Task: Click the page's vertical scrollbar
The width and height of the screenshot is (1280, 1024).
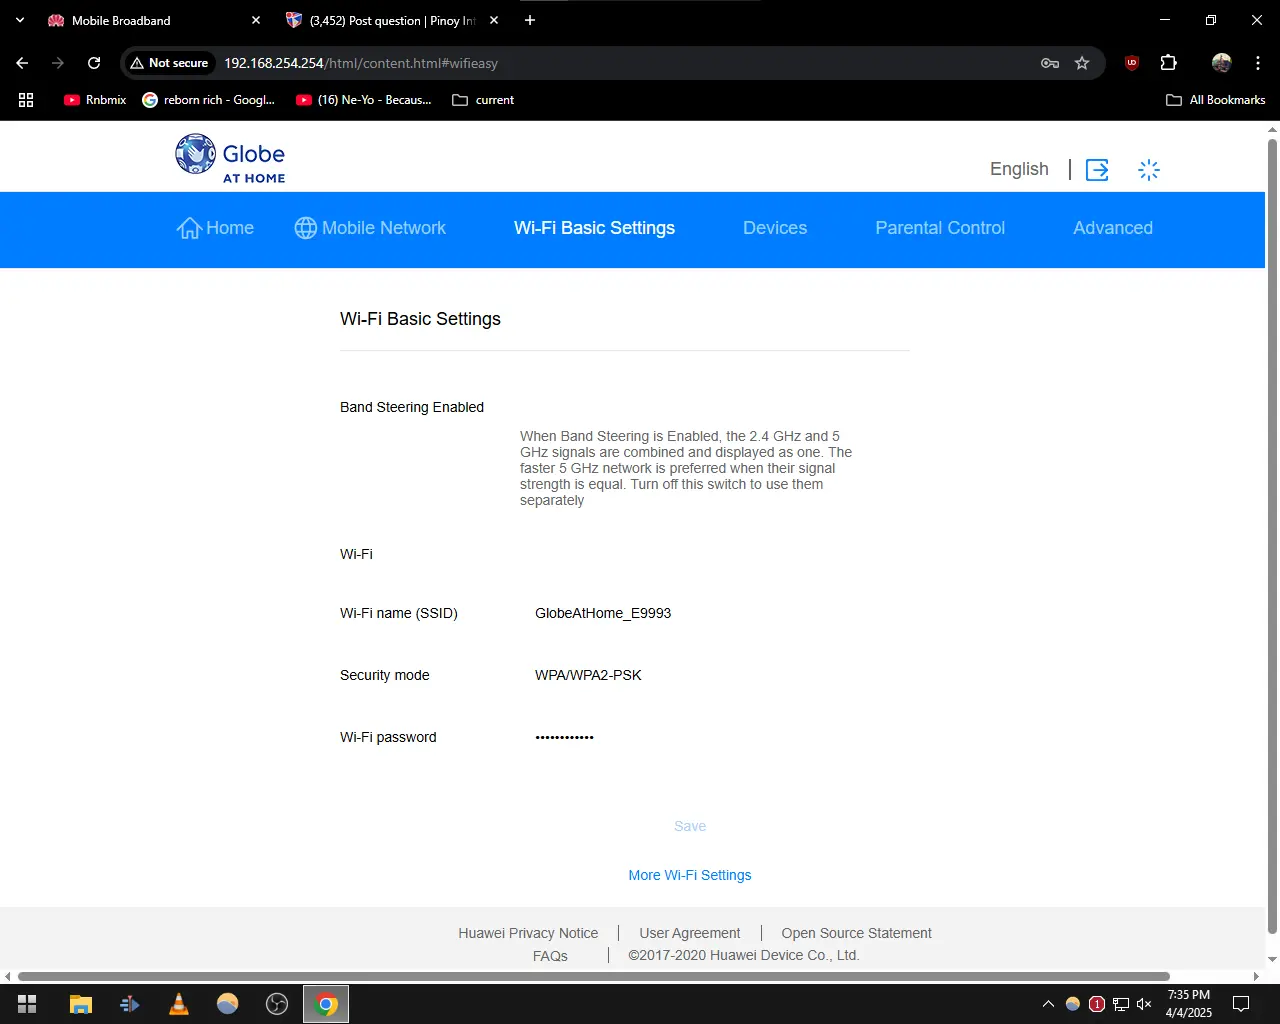Action: pos(1272,535)
